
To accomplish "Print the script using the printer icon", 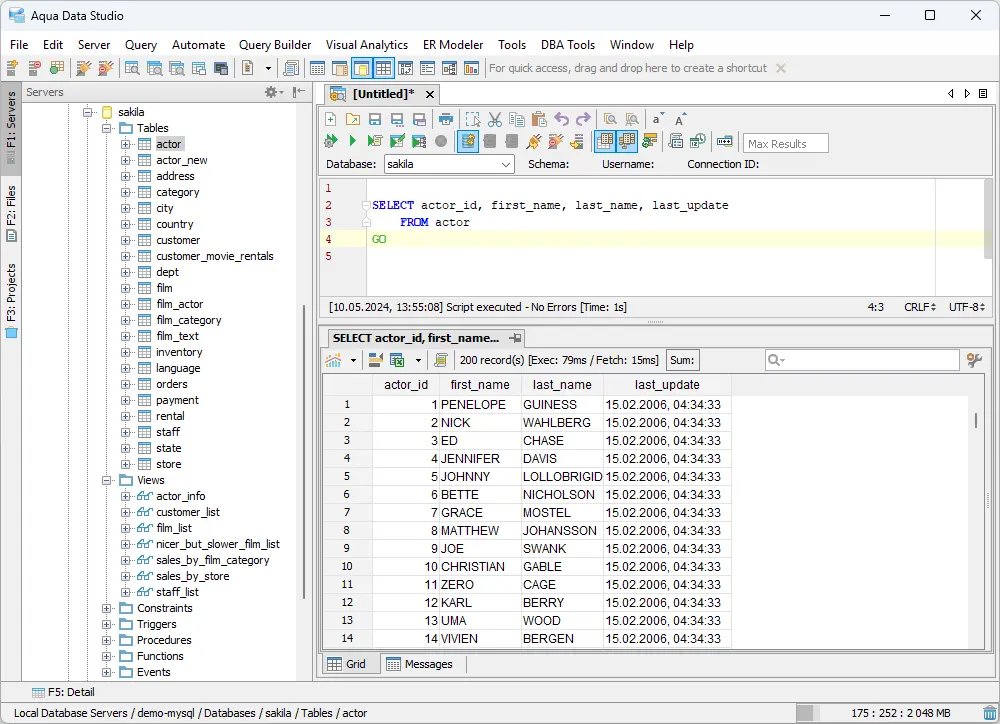I will [x=445, y=119].
